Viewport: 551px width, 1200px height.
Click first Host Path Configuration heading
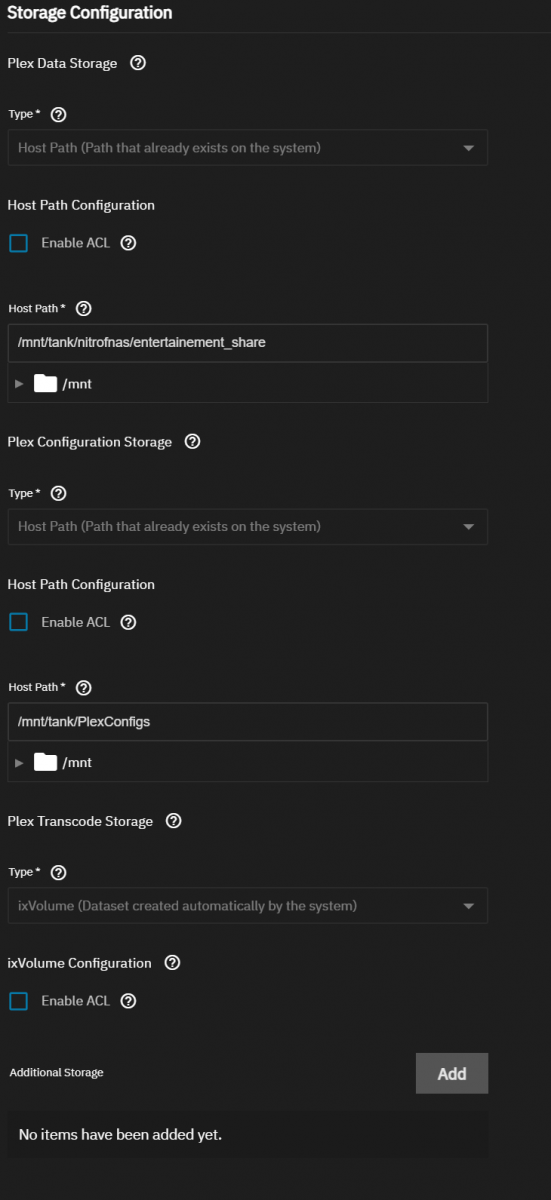click(x=81, y=205)
